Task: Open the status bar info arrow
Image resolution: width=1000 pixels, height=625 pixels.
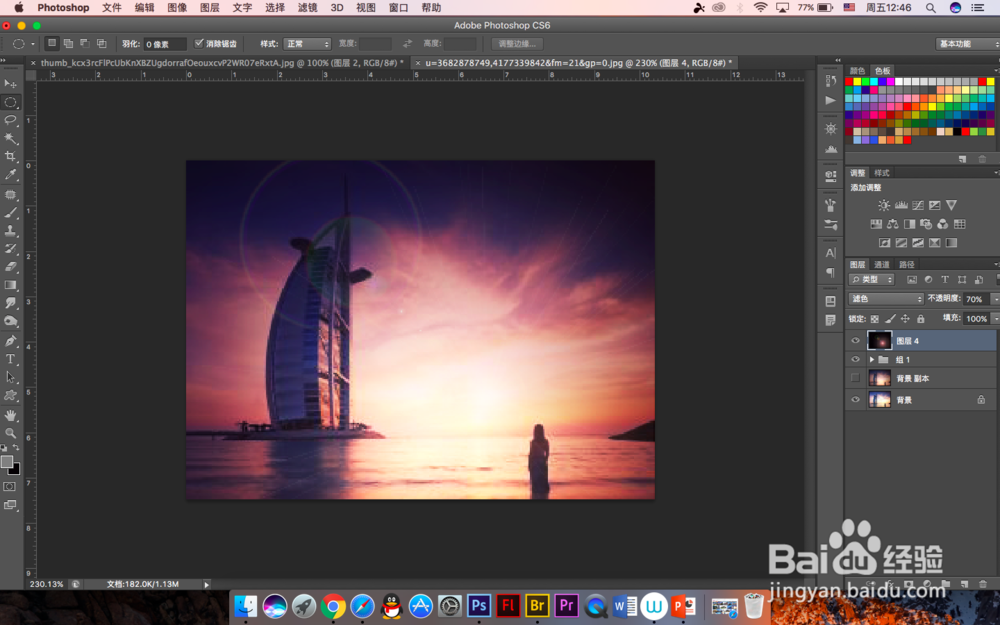Action: tap(206, 584)
